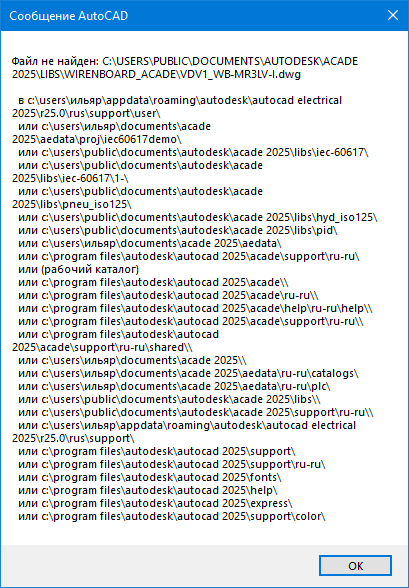
Task: Click the path ending in autocad 2025\fonts\
Action: click(150, 477)
